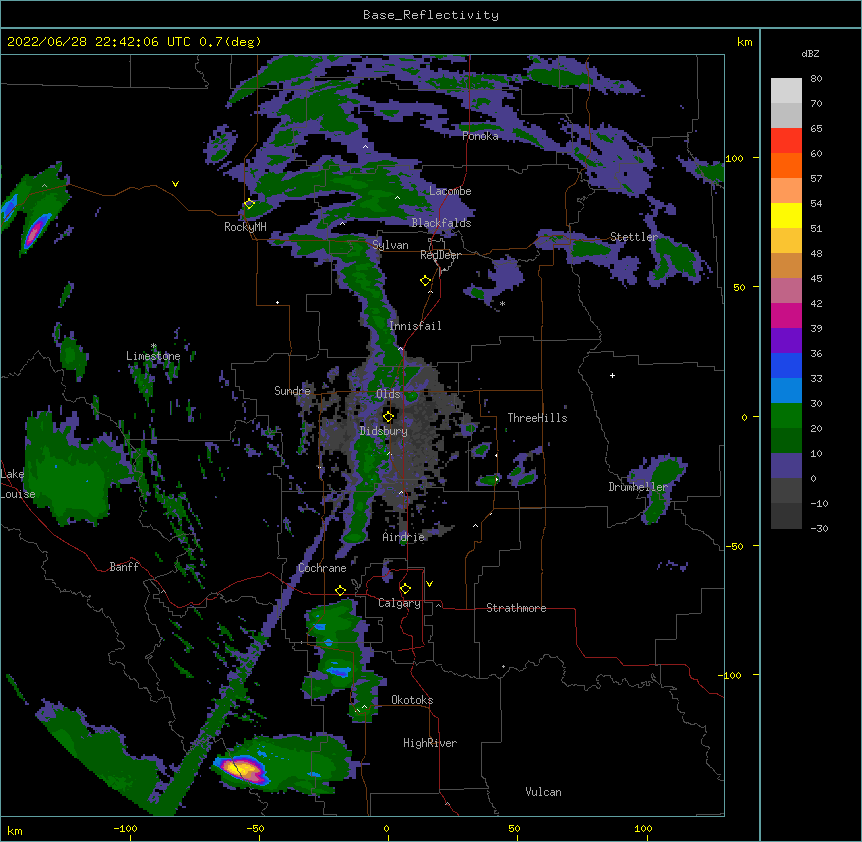The width and height of the screenshot is (862, 842).
Task: Click the Base_Reflectivity title
Action: point(431,15)
